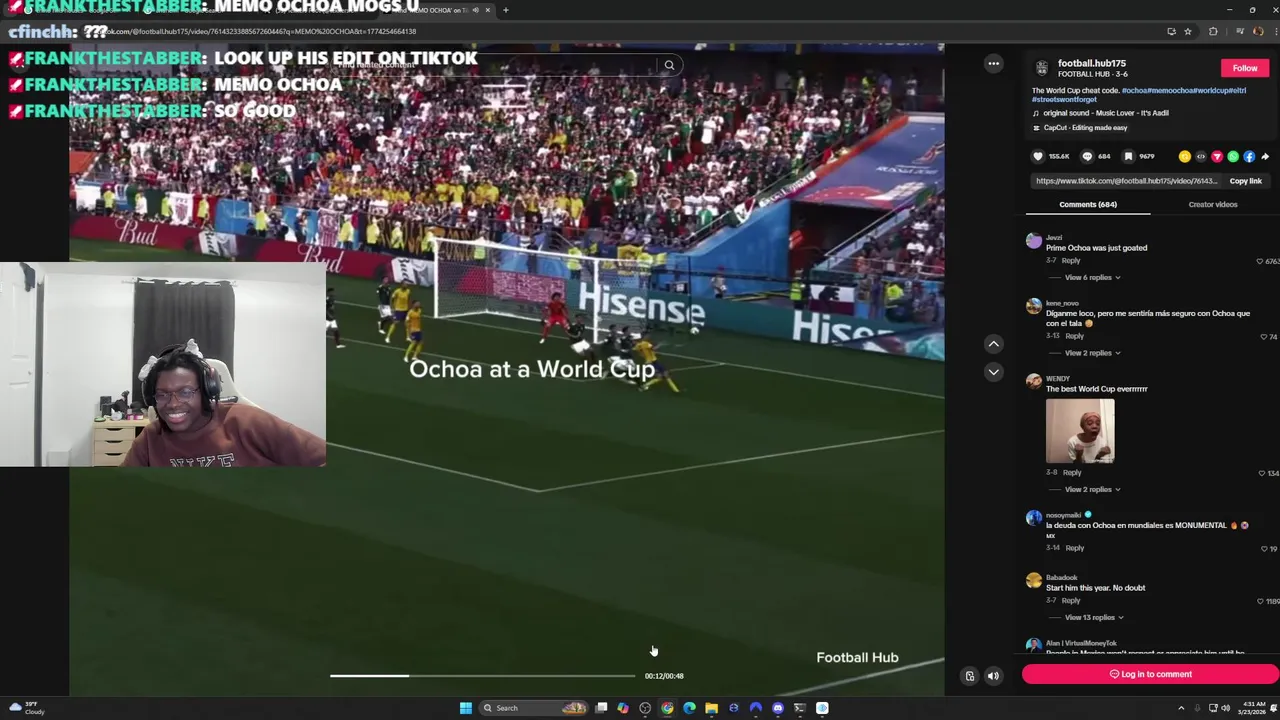
Task: Click football.hub175 profile avatar
Action: (1042, 68)
